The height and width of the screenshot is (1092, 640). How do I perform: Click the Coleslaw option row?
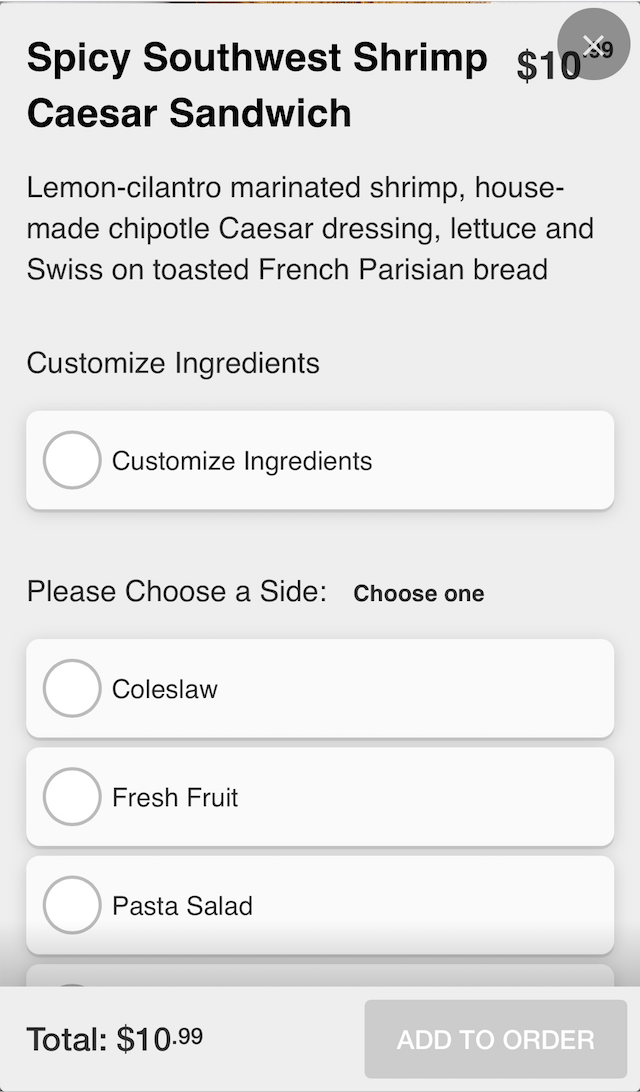click(320, 688)
